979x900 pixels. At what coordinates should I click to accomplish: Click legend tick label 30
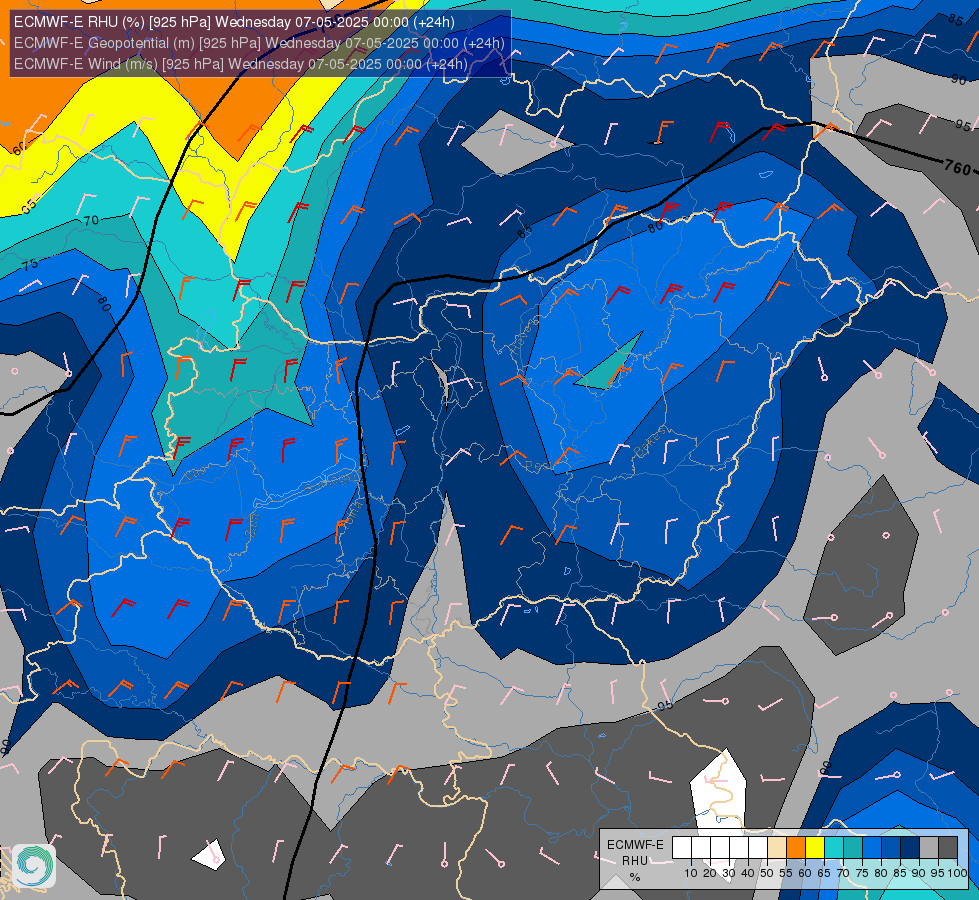(x=729, y=873)
